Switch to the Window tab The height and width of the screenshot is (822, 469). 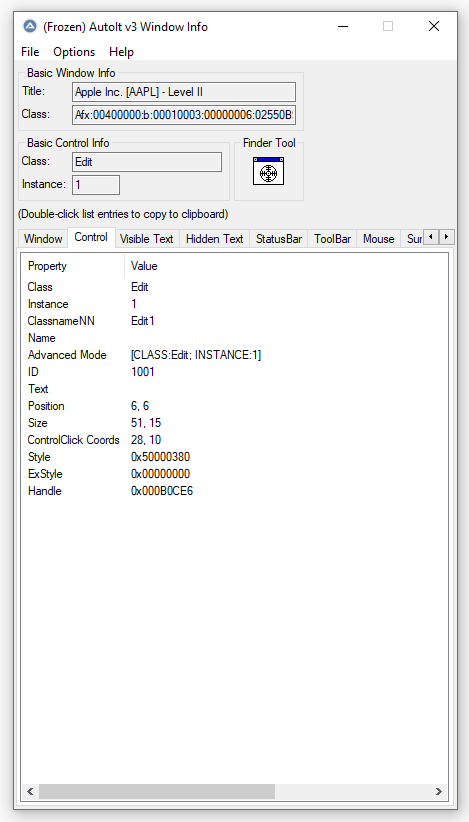coord(43,239)
